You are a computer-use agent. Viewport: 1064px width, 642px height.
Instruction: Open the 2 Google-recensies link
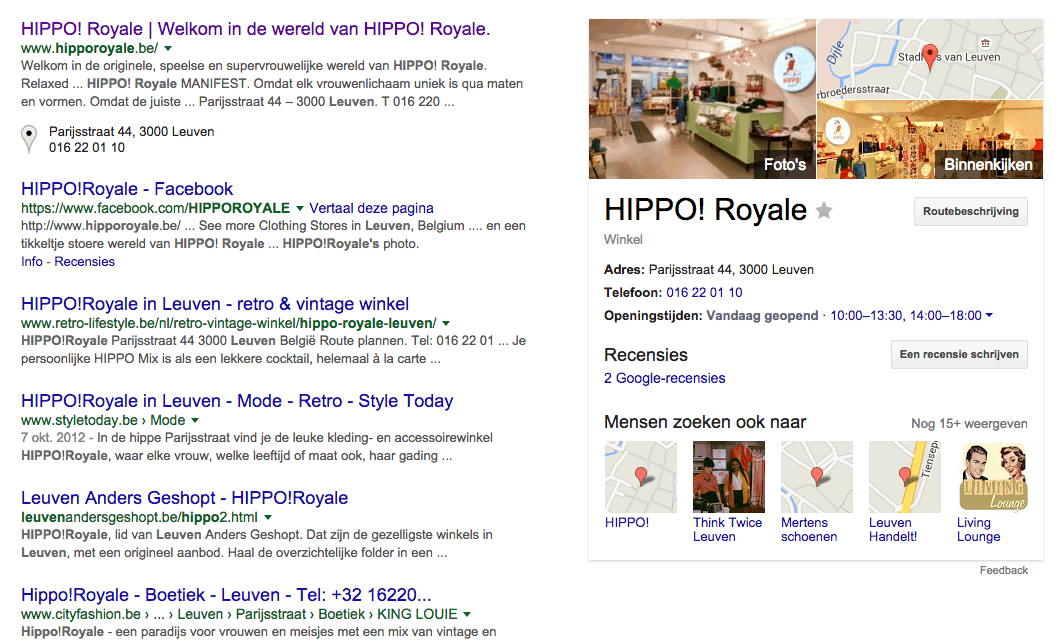coord(664,379)
